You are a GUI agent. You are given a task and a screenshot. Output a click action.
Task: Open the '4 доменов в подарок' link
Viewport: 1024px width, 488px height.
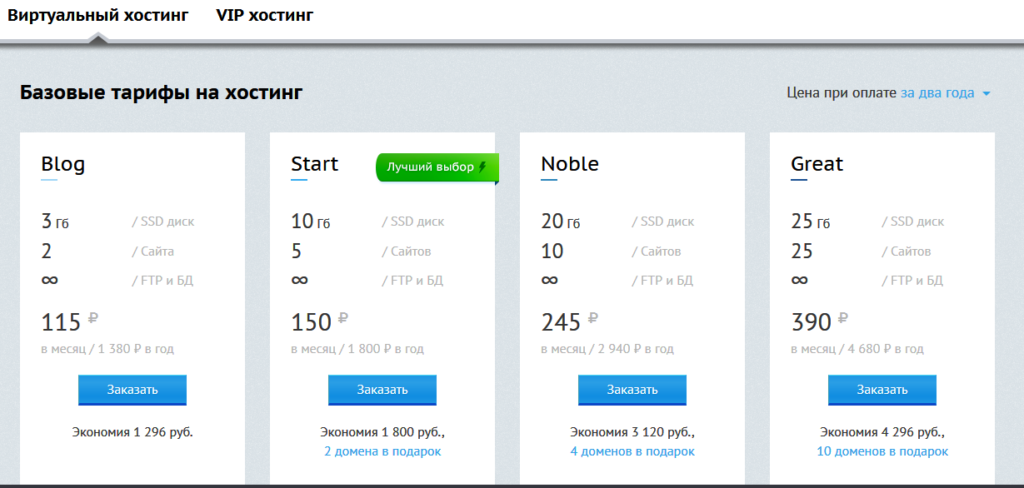[632, 452]
